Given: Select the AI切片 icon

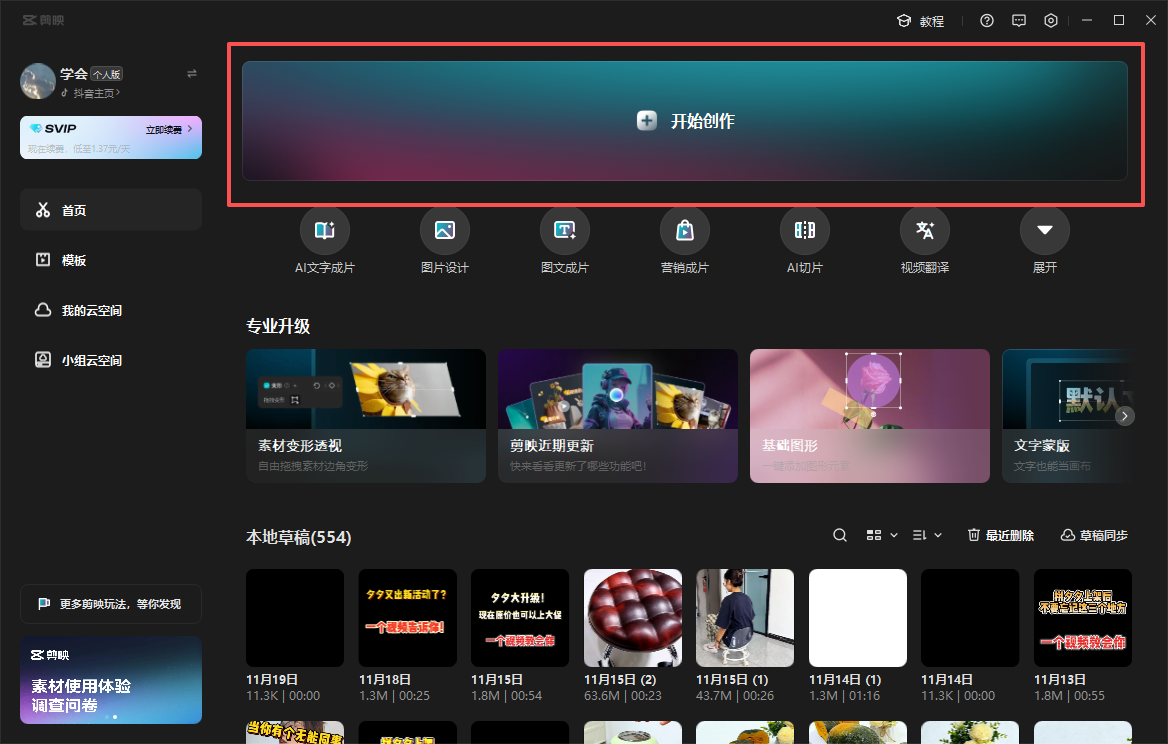Looking at the screenshot, I should 805,231.
